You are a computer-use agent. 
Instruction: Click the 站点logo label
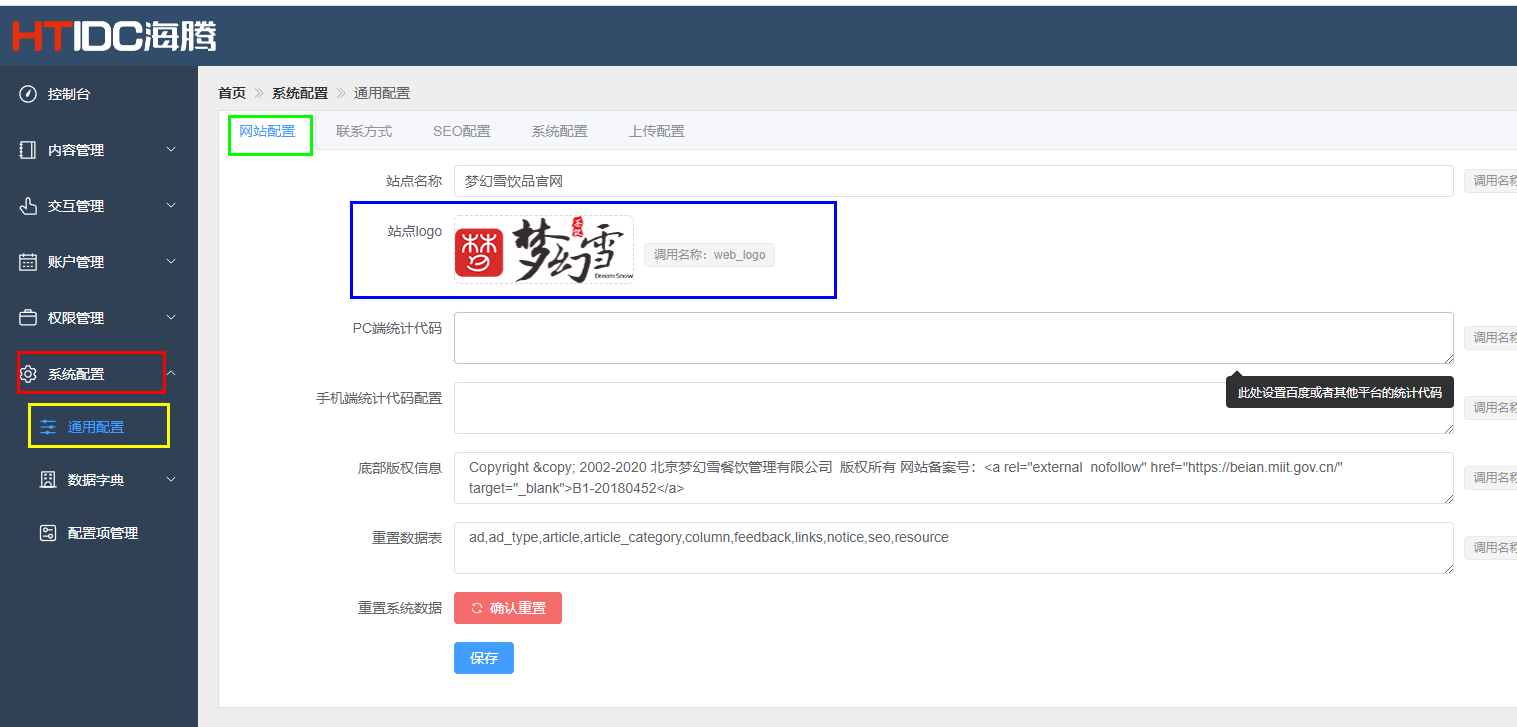click(415, 231)
